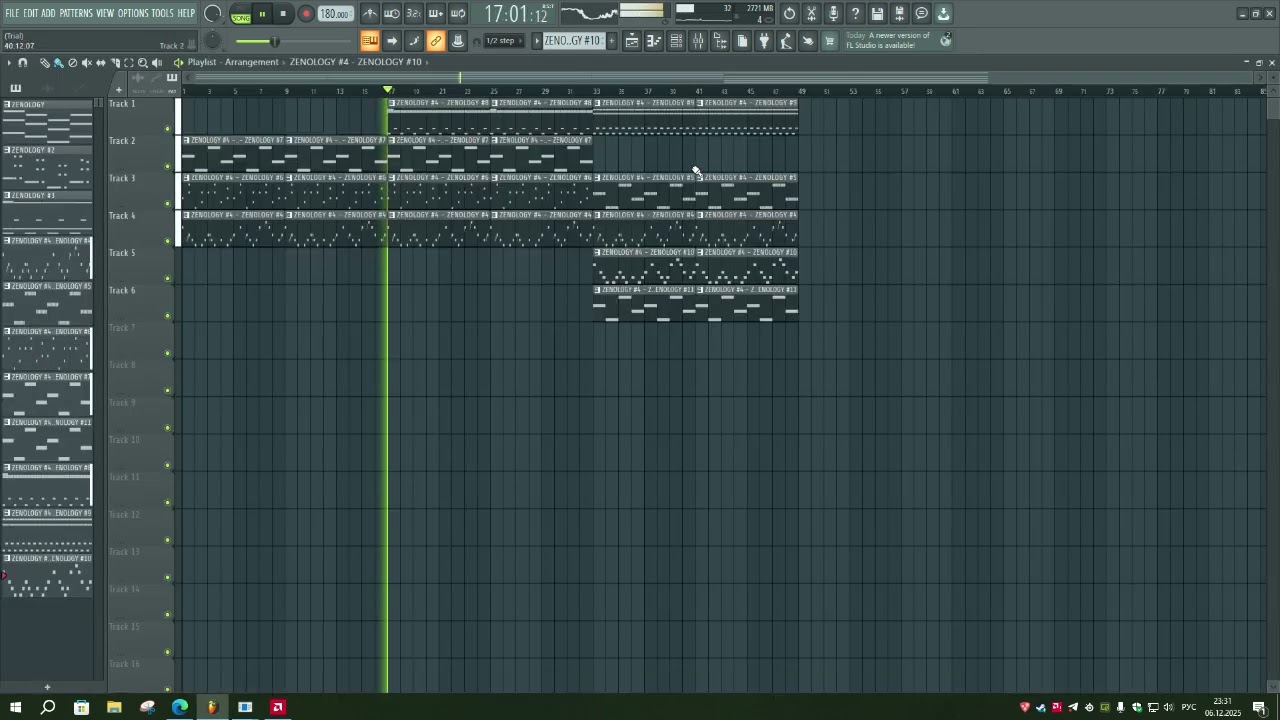Select the Mute tool
The height and width of the screenshot is (720, 1280).
[x=87, y=63]
